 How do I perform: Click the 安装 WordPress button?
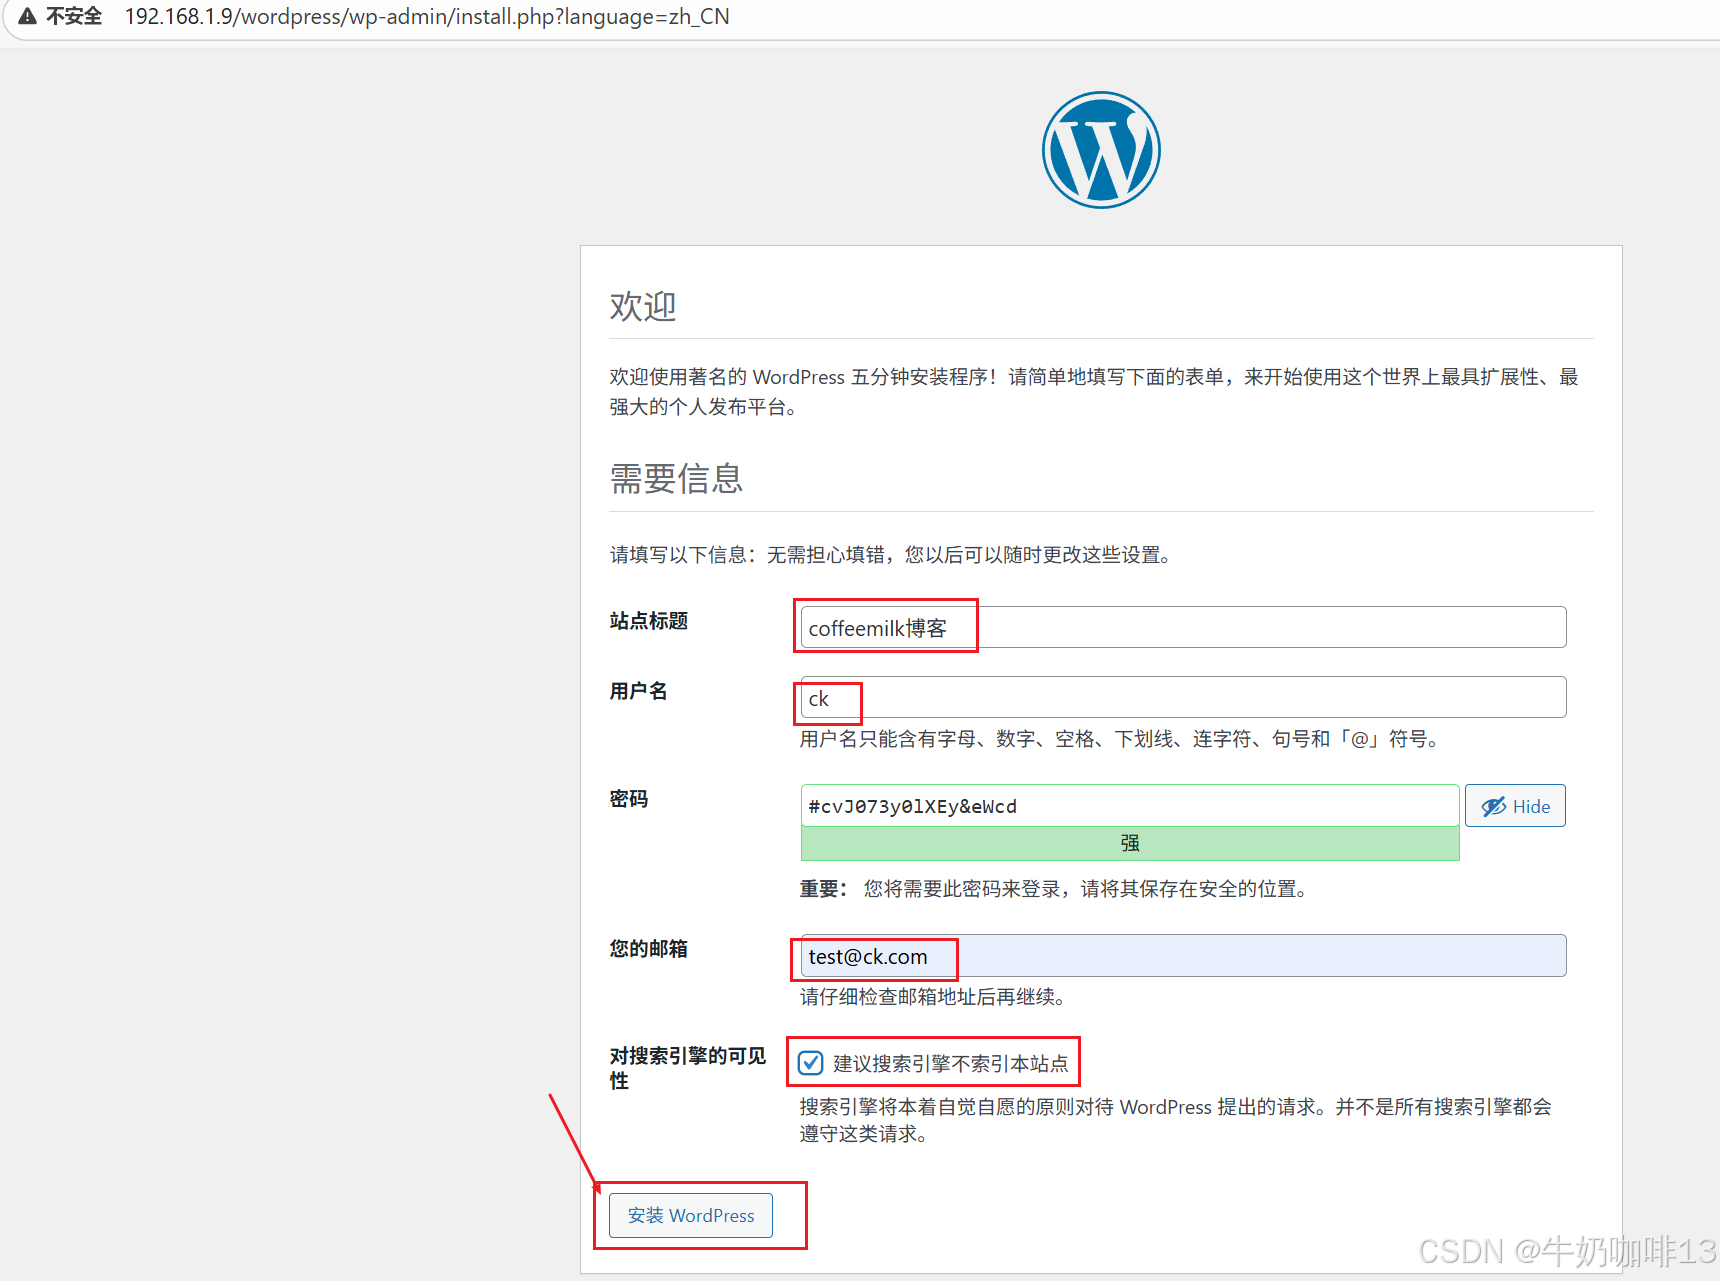[691, 1215]
